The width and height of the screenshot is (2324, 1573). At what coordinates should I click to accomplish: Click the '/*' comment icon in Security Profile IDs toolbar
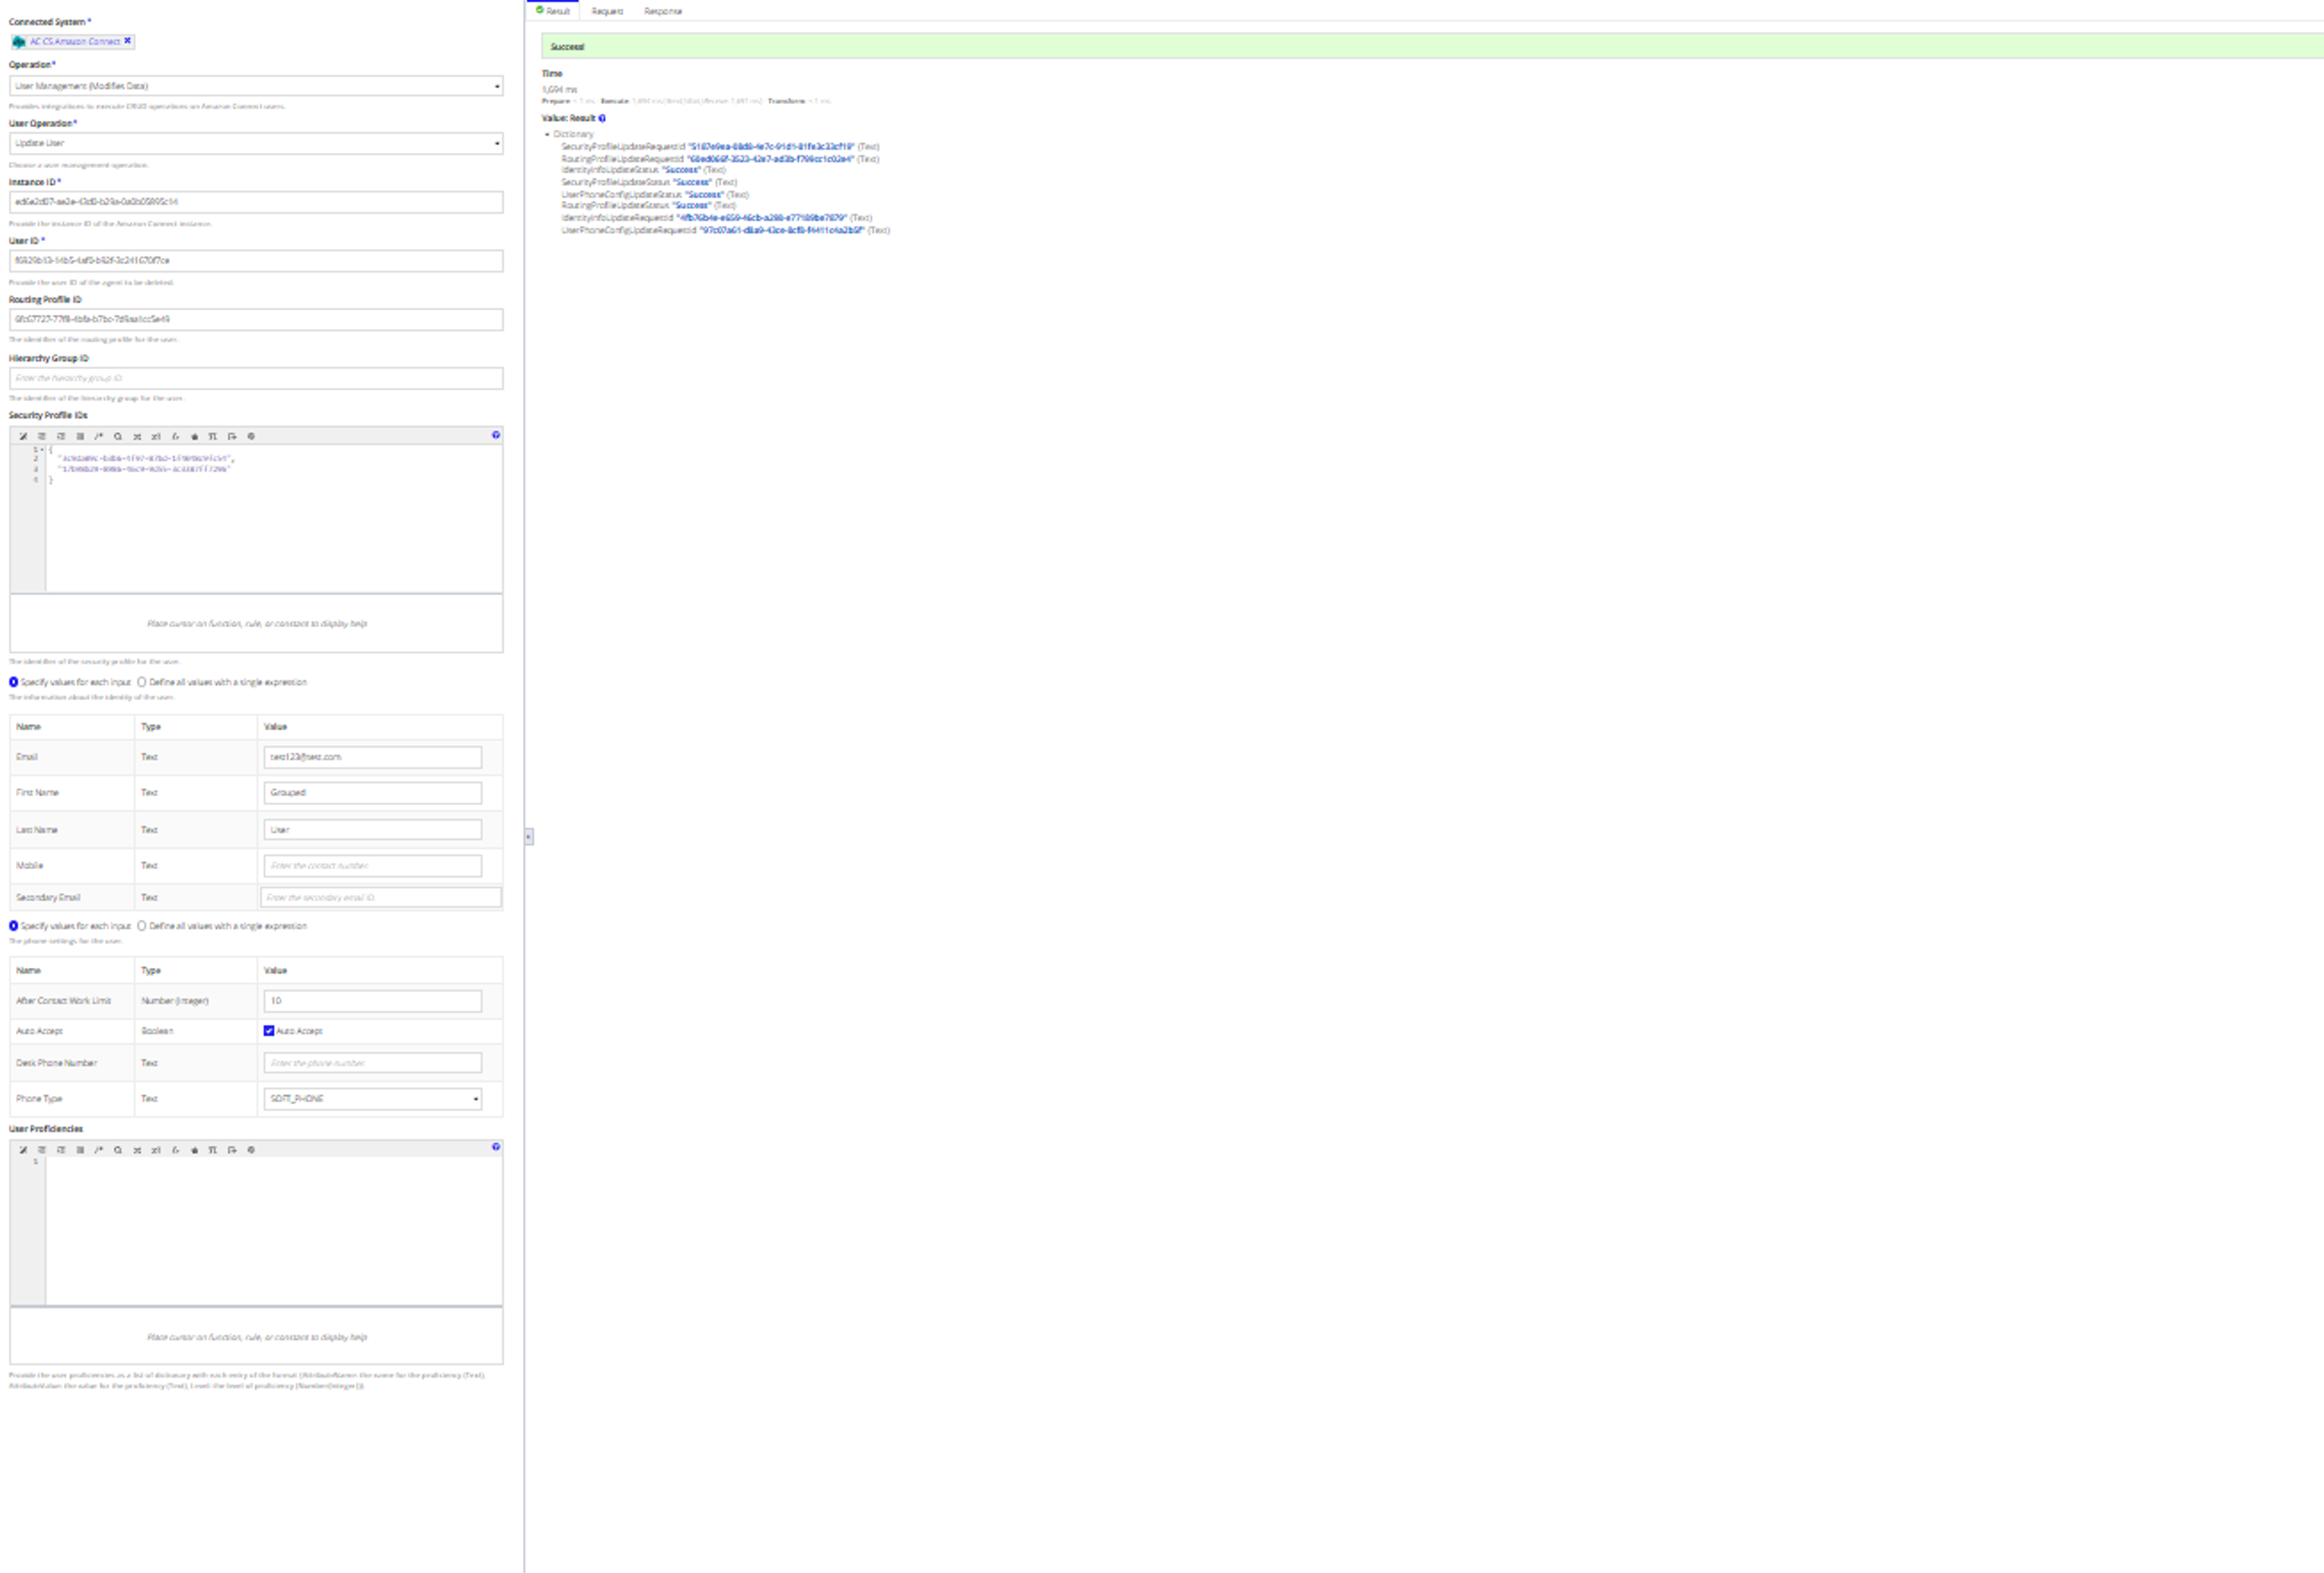click(x=99, y=436)
